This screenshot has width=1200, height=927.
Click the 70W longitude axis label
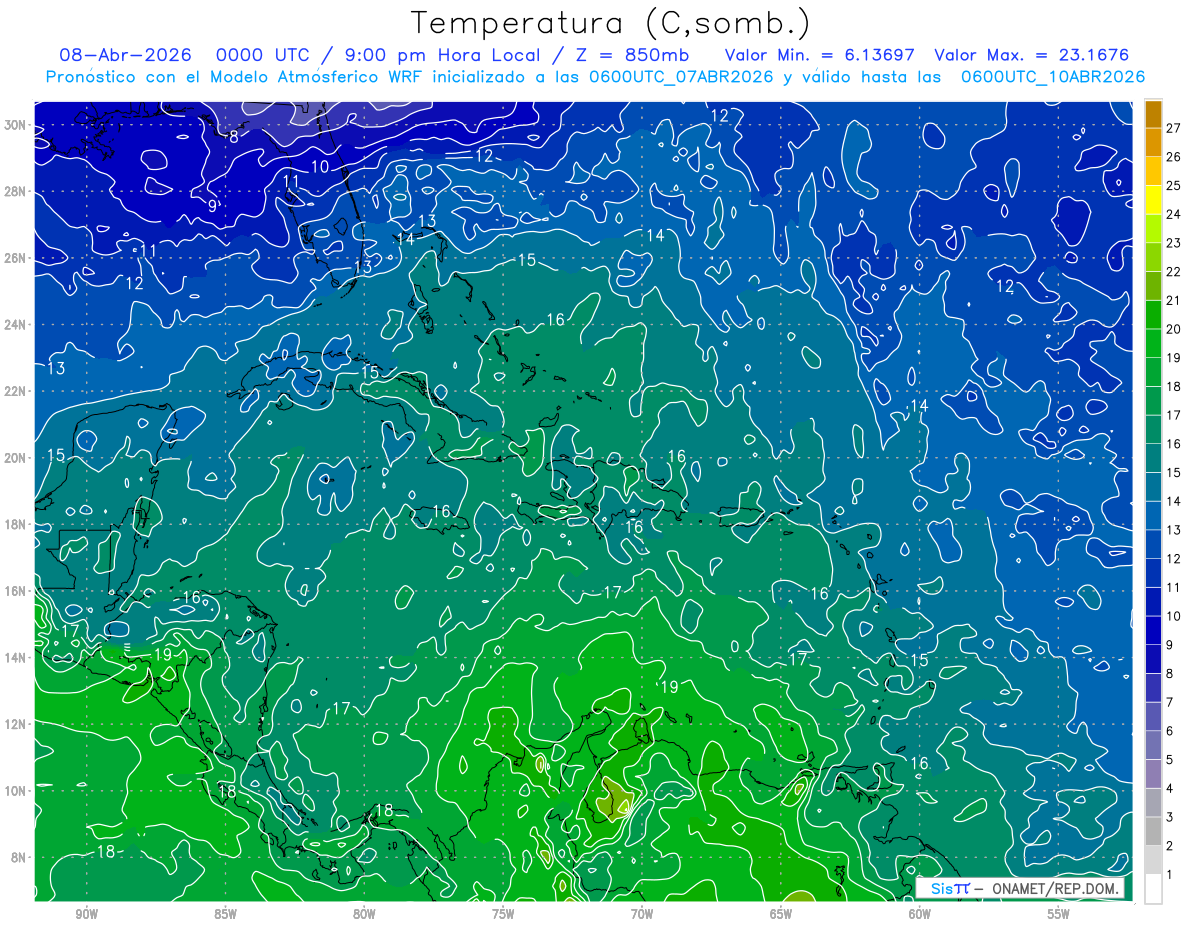pos(642,914)
